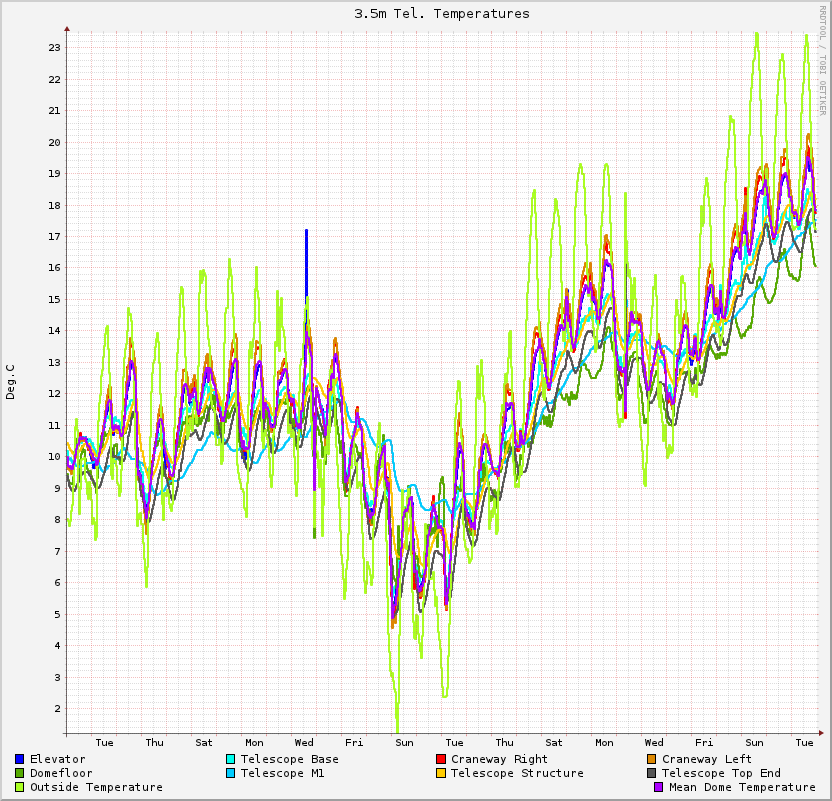This screenshot has width=832, height=801.
Task: Click the "Telescope Top End" legend label
Action: (721, 773)
